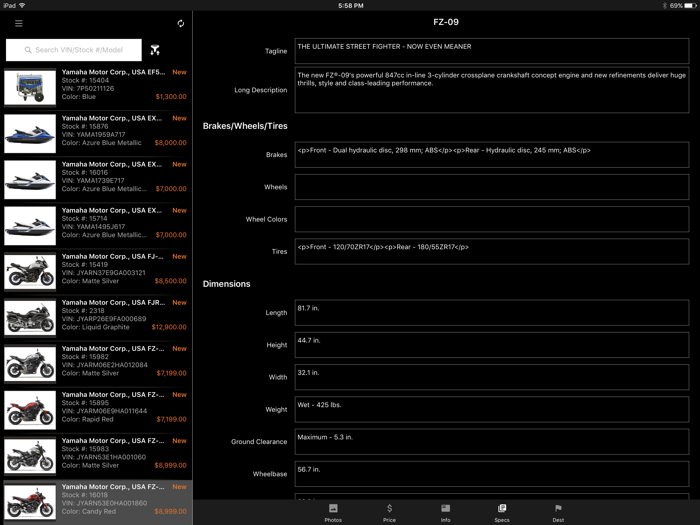Select inventory item with Stock # 15982
The width and height of the screenshot is (700, 525).
tap(96, 363)
